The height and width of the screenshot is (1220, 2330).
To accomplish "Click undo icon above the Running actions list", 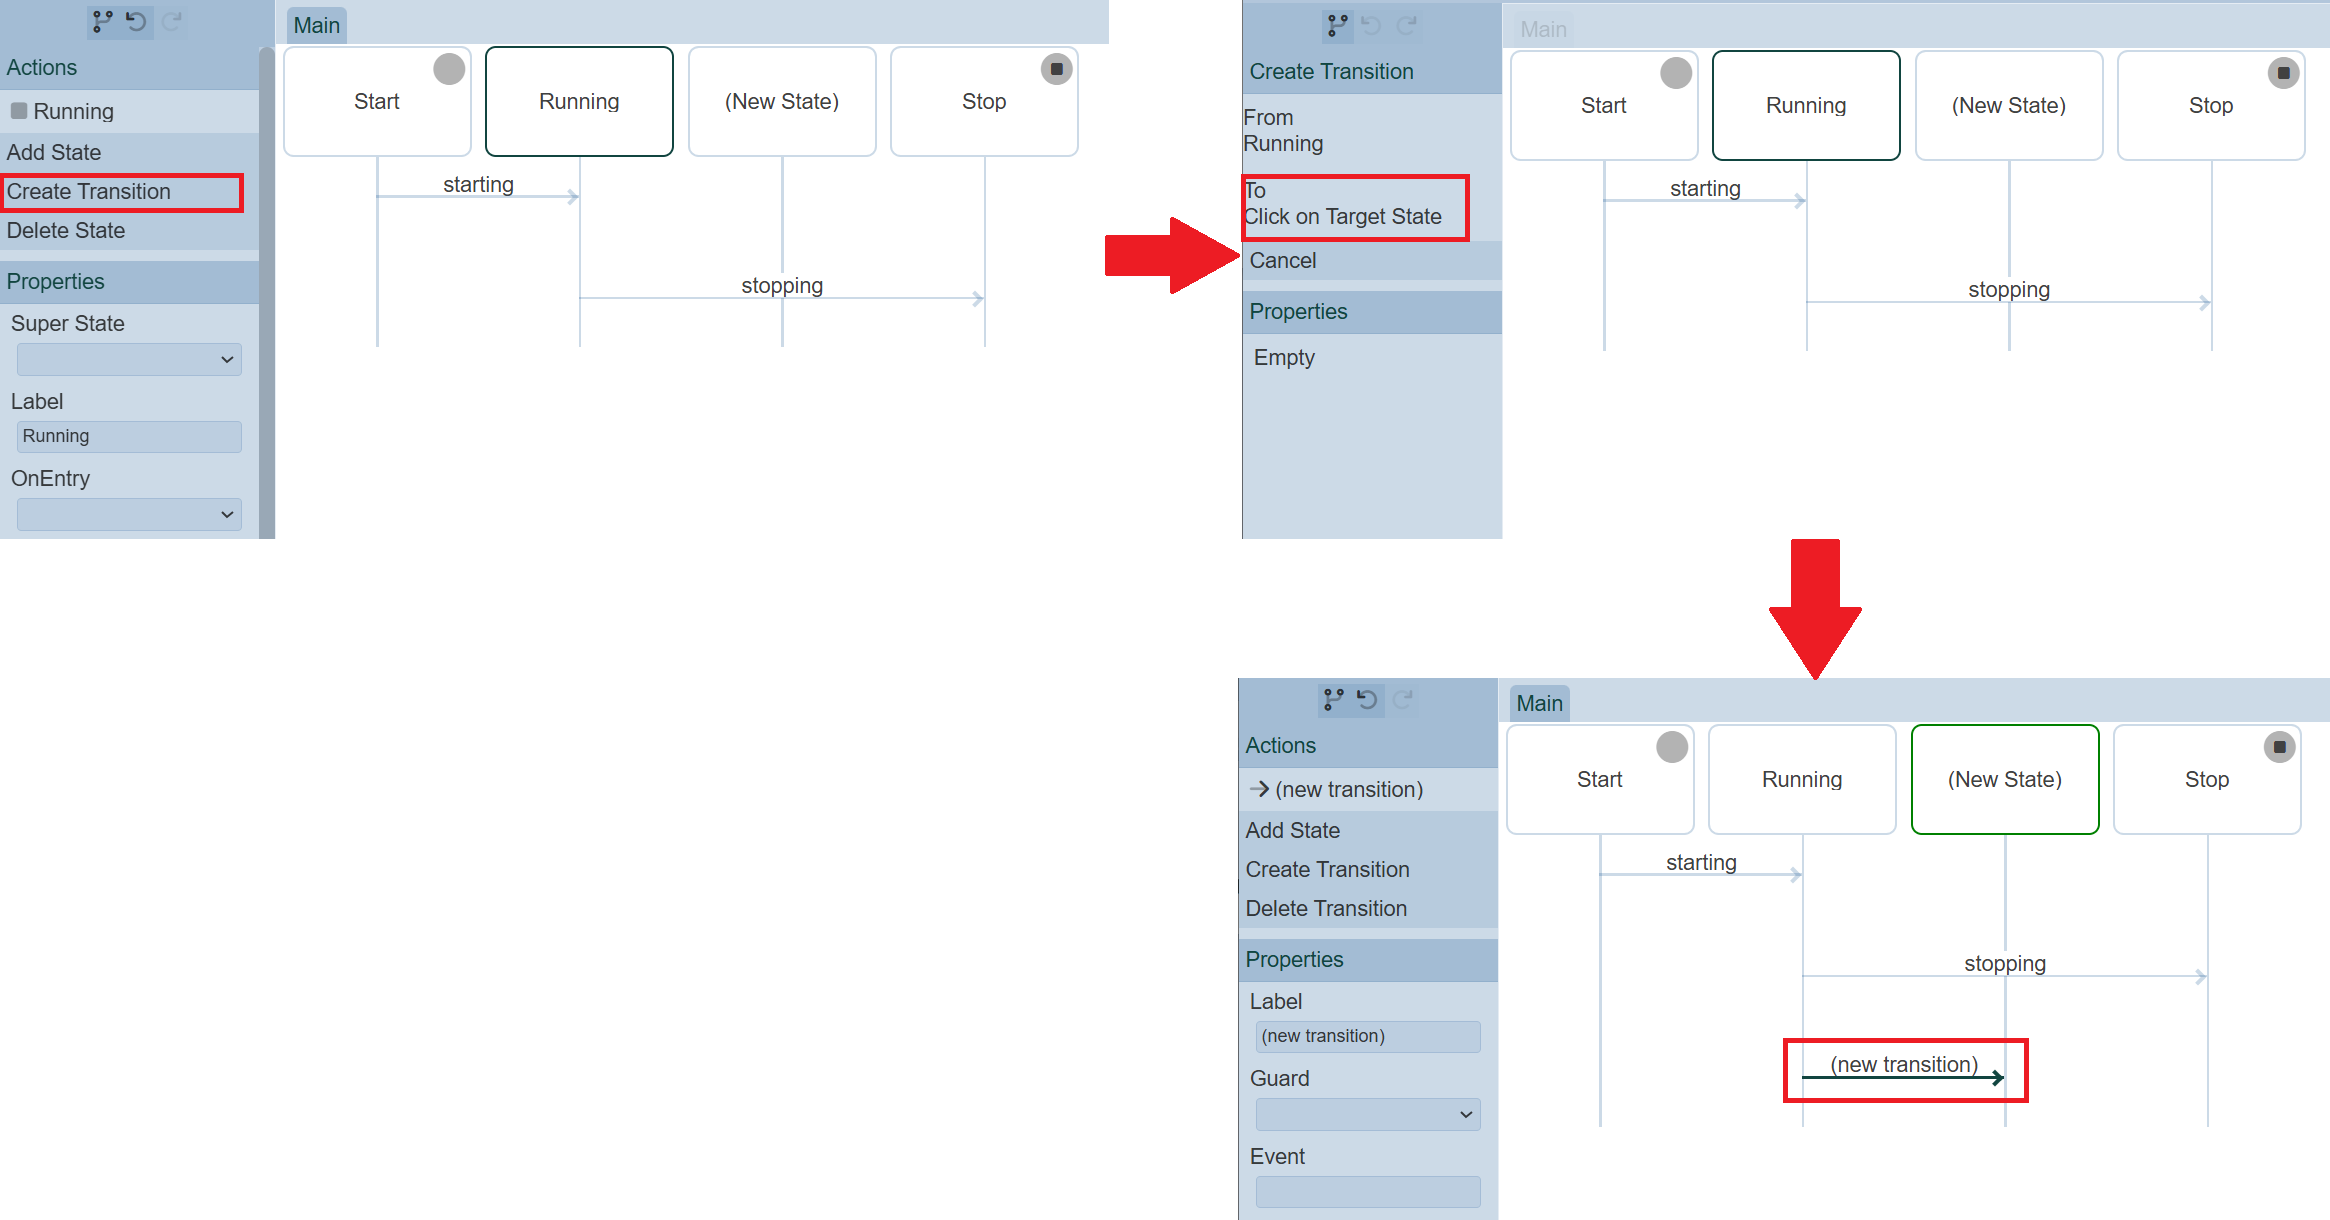I will tap(136, 21).
